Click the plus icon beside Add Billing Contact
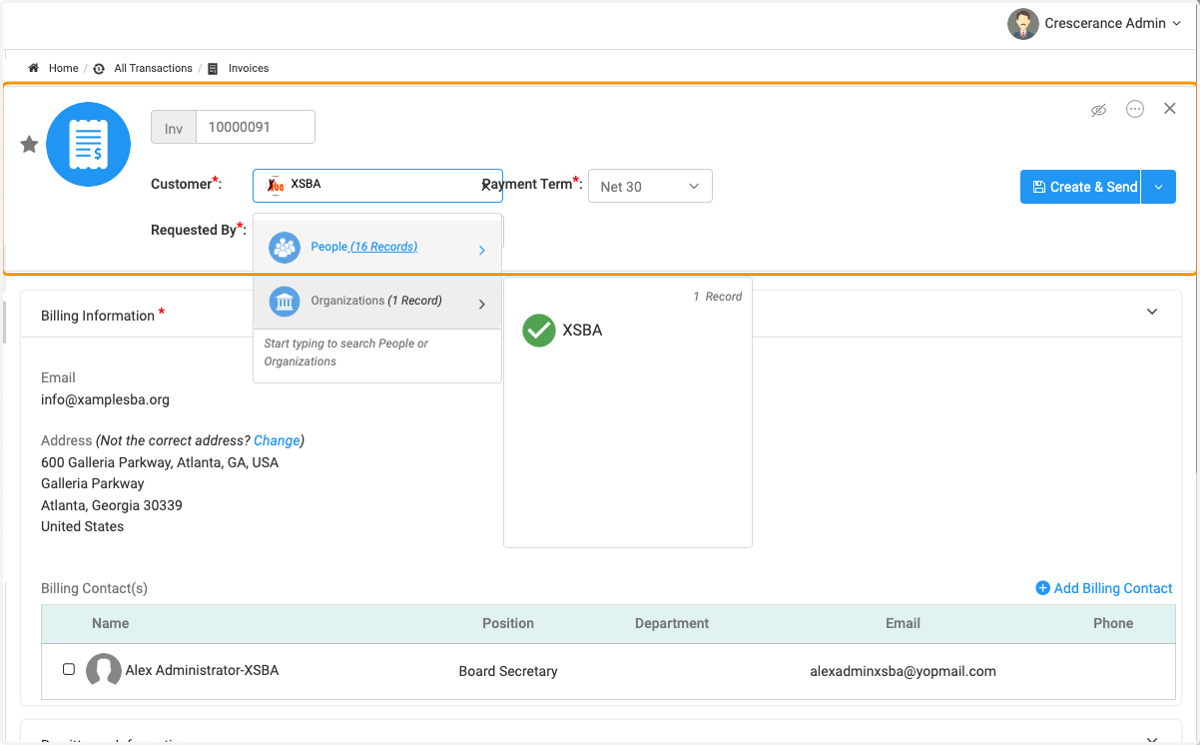This screenshot has width=1200, height=745. click(x=1043, y=588)
